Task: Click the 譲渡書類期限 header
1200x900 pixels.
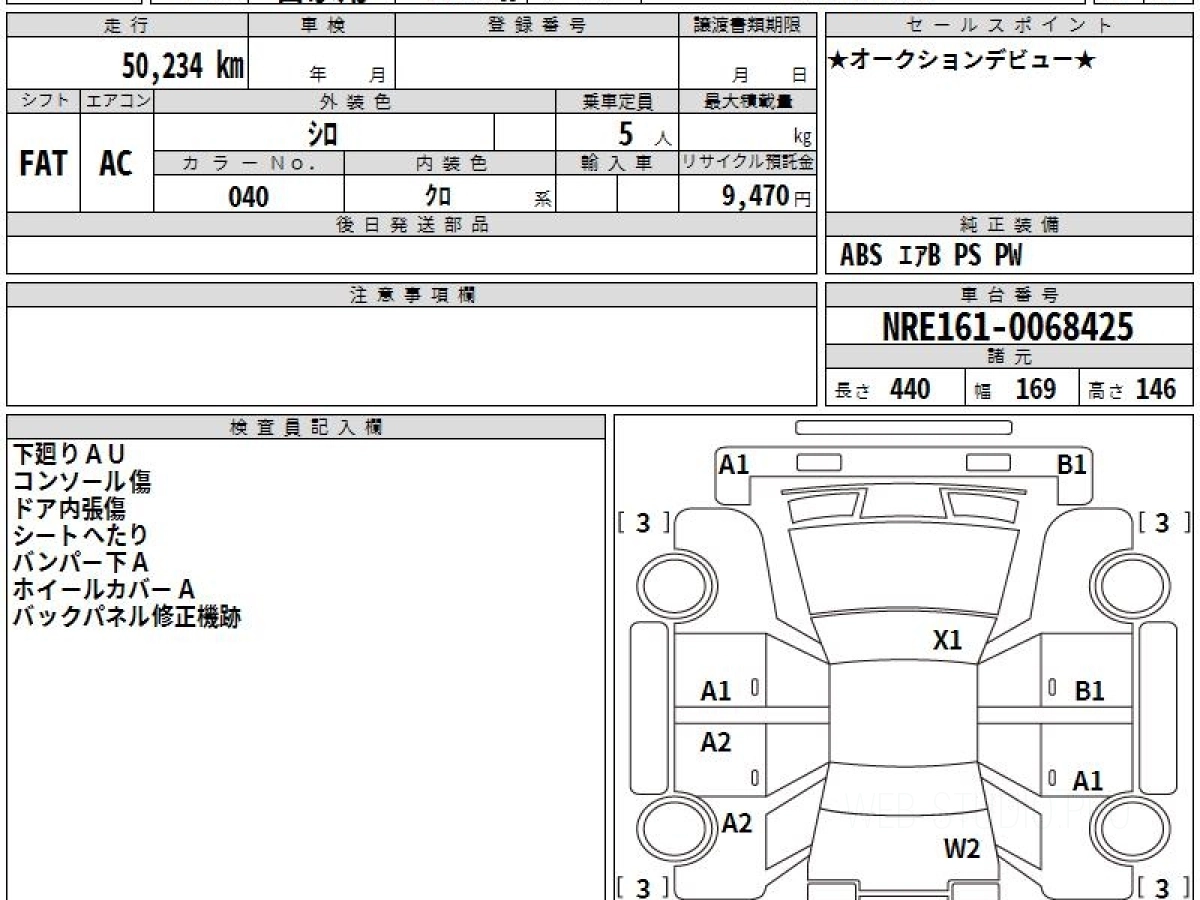Action: [747, 27]
